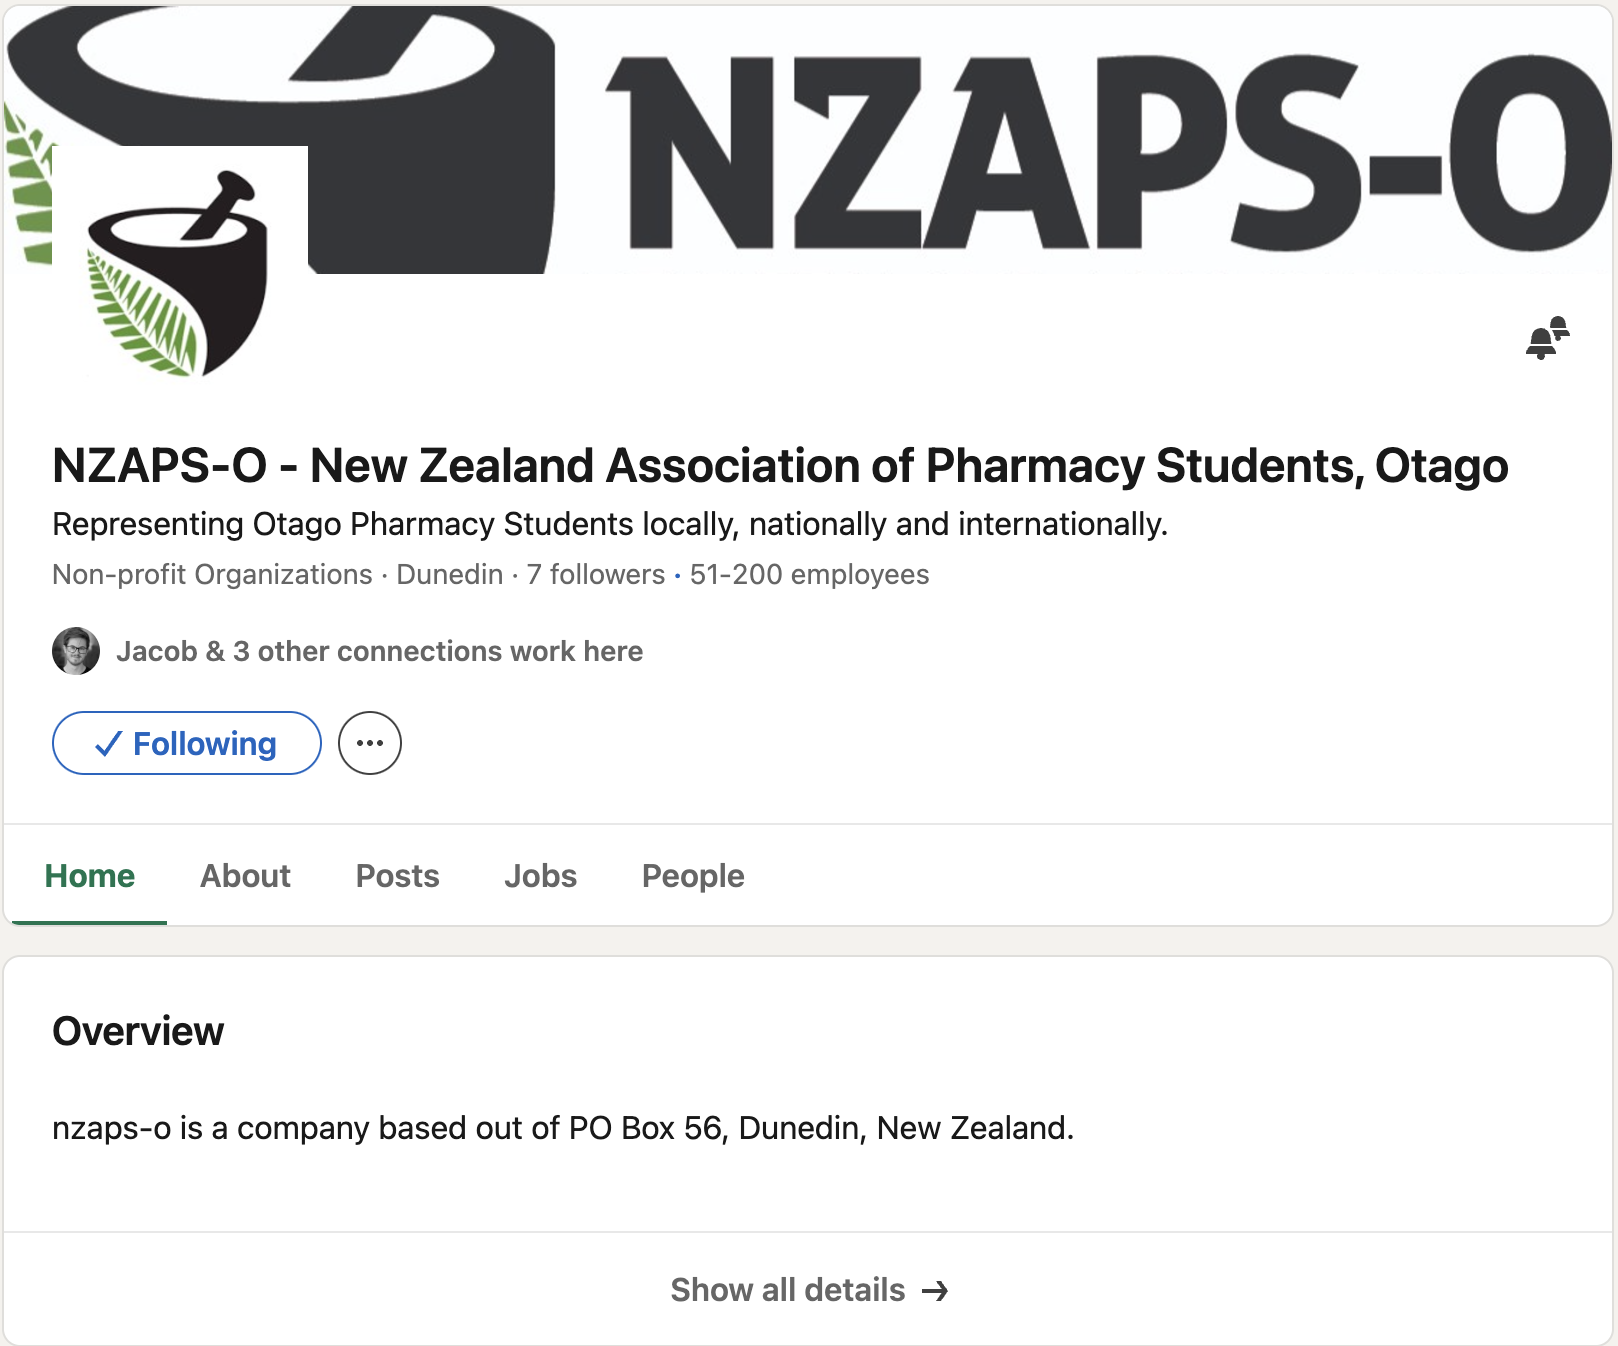
Task: Click the 51-200 employees link
Action: (809, 575)
